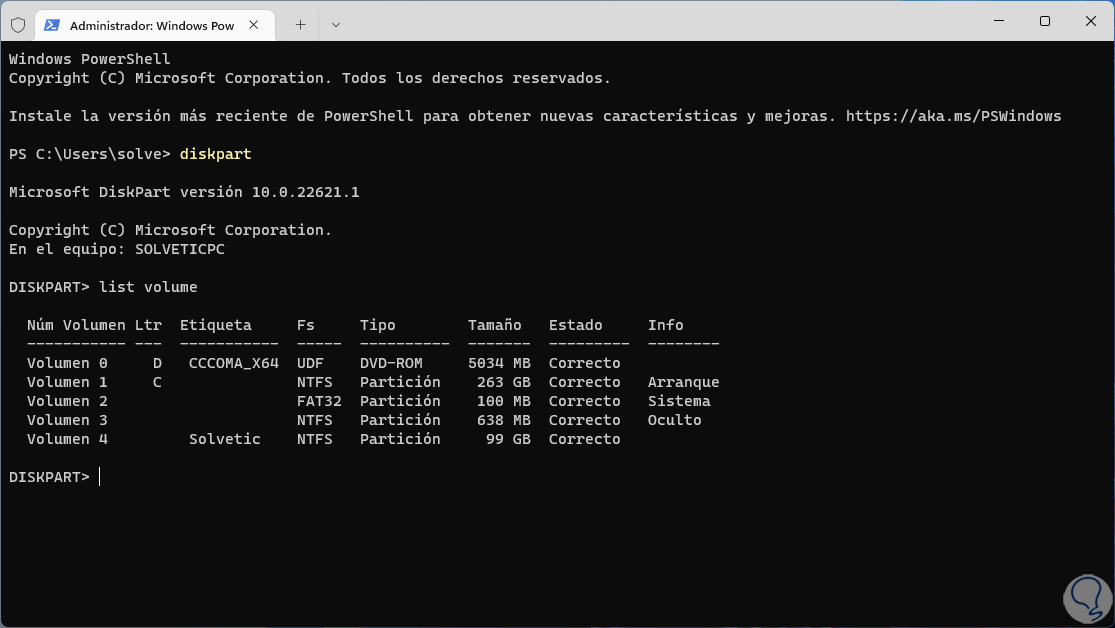Close the Administrador: Windows PowerShell tab
1115x628 pixels.
point(253,25)
